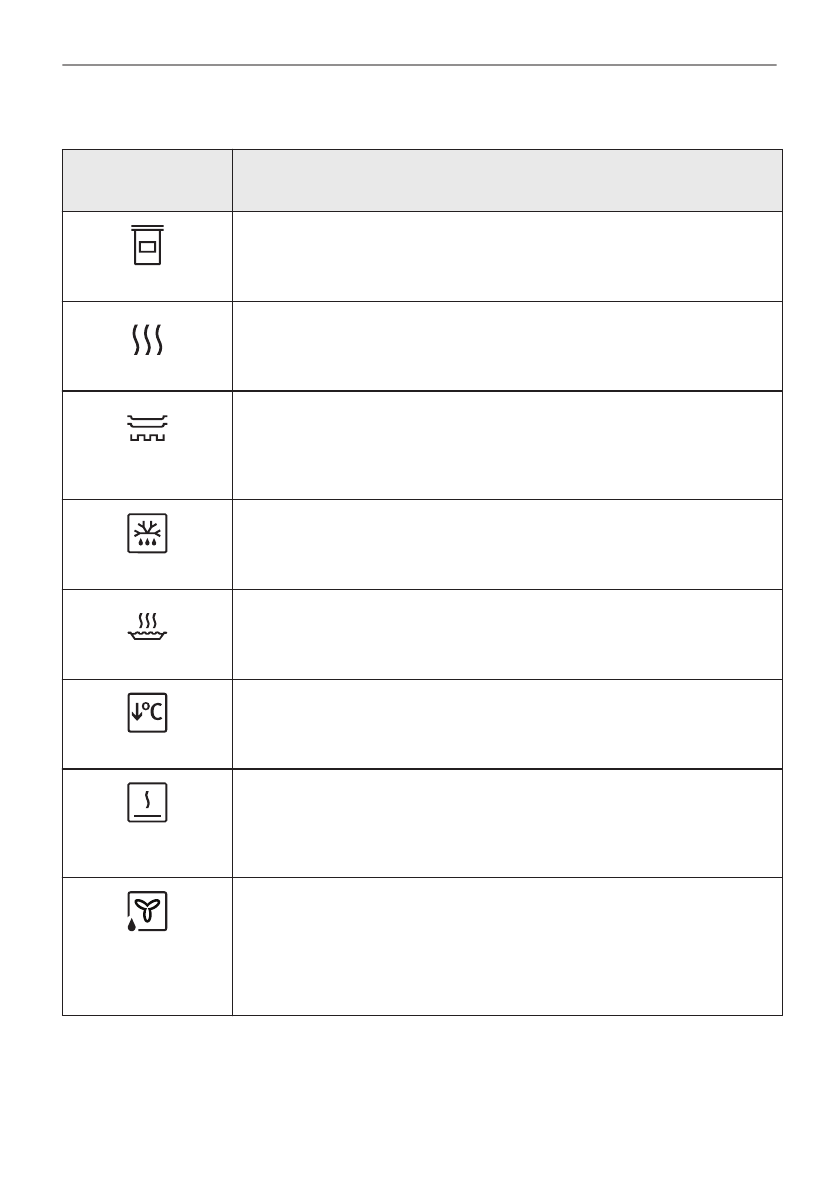Click the steaming gratin dish icon
The image size is (839, 1191).
point(148,624)
